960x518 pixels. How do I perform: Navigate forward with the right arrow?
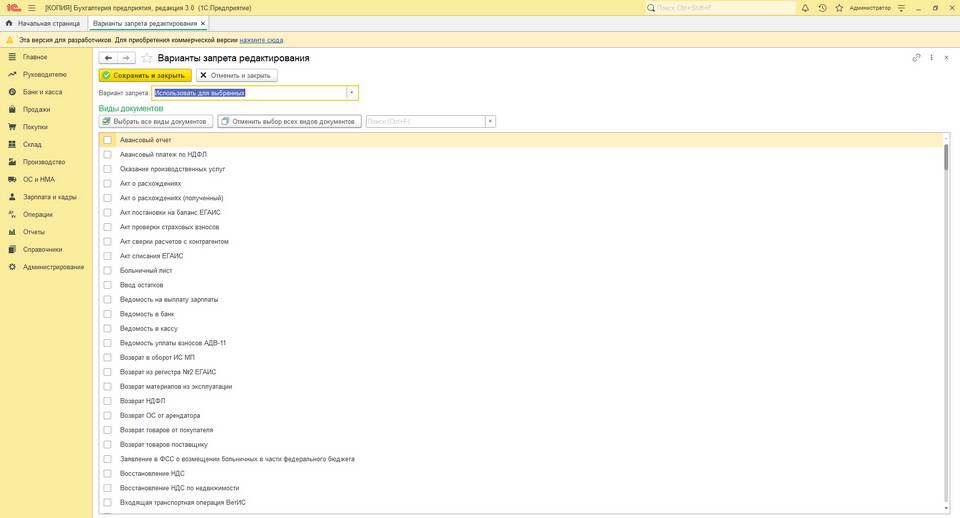[126, 58]
